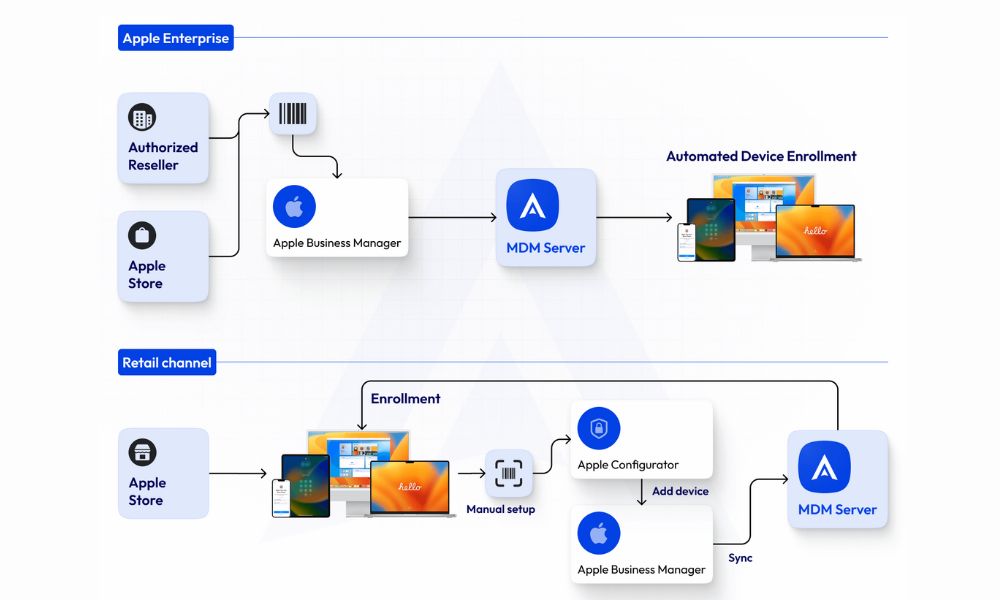Click 'MDM Server' text in Apple Enterprise section
The width and height of the screenshot is (1000, 600).
point(545,248)
